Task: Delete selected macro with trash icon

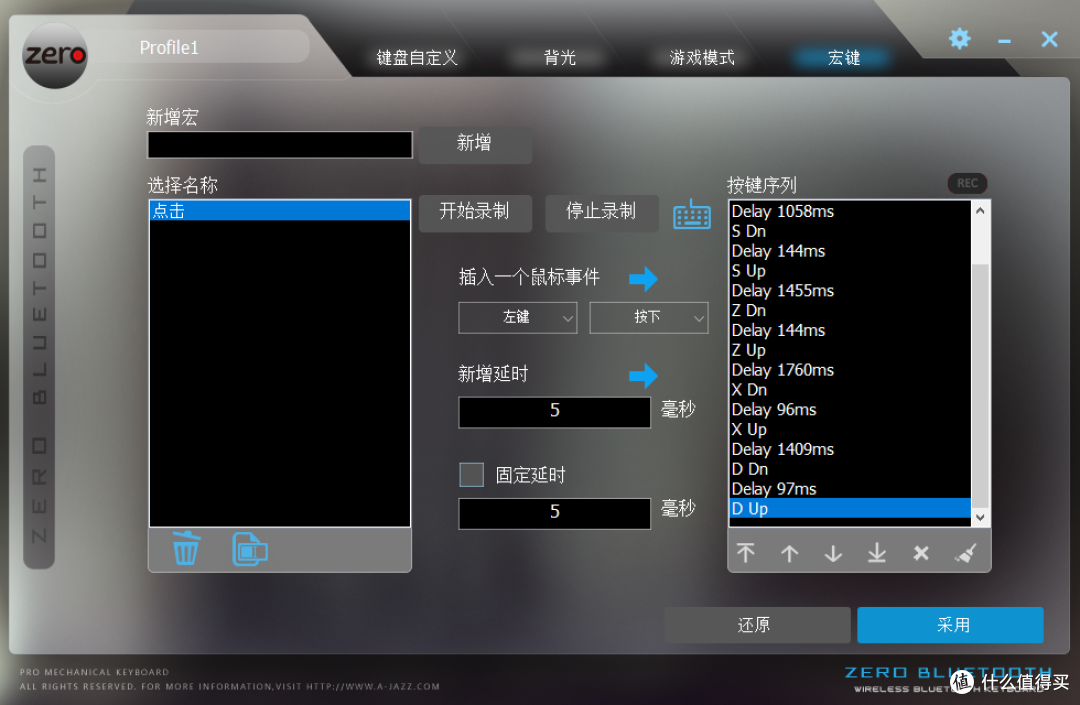Action: [186, 549]
